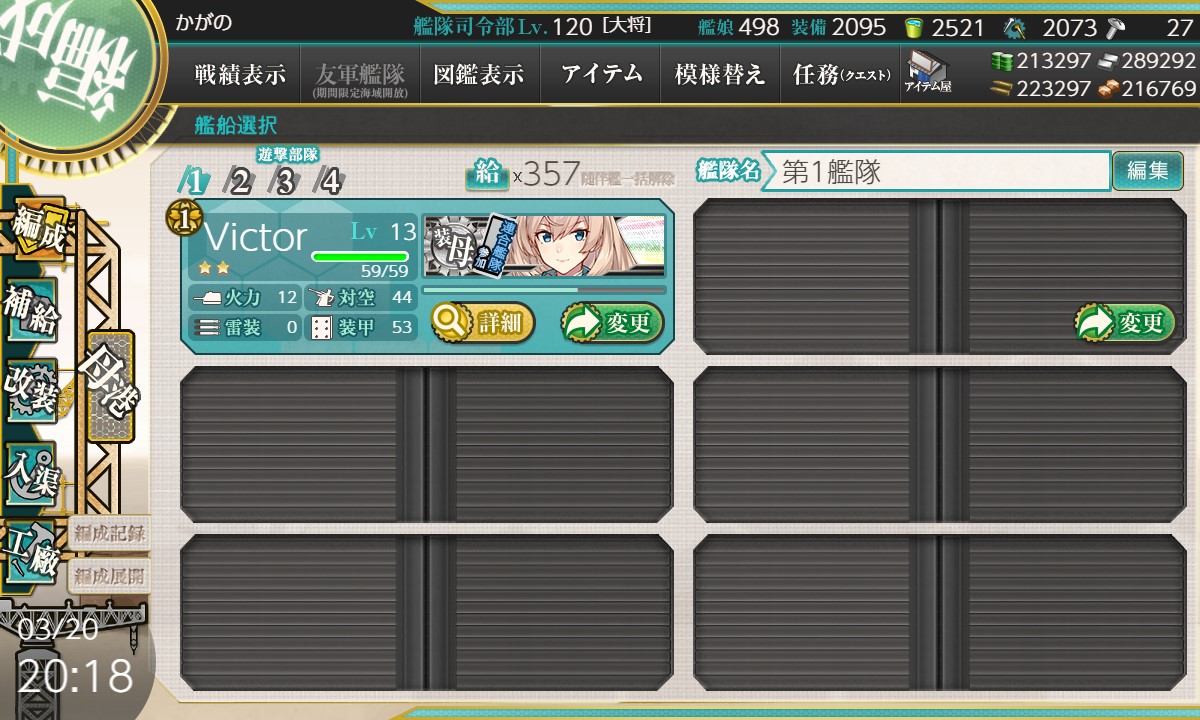Image resolution: width=1200 pixels, height=720 pixels.
Task: Switch to fleet 3 遊撃部隊 tab
Action: click(286, 181)
